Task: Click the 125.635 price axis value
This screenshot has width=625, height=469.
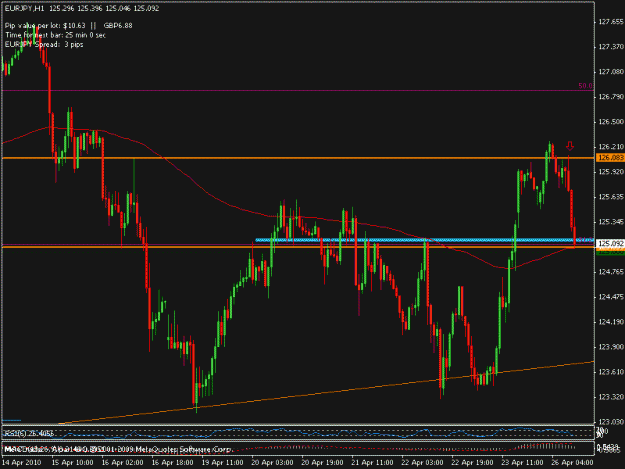Action: [611, 197]
